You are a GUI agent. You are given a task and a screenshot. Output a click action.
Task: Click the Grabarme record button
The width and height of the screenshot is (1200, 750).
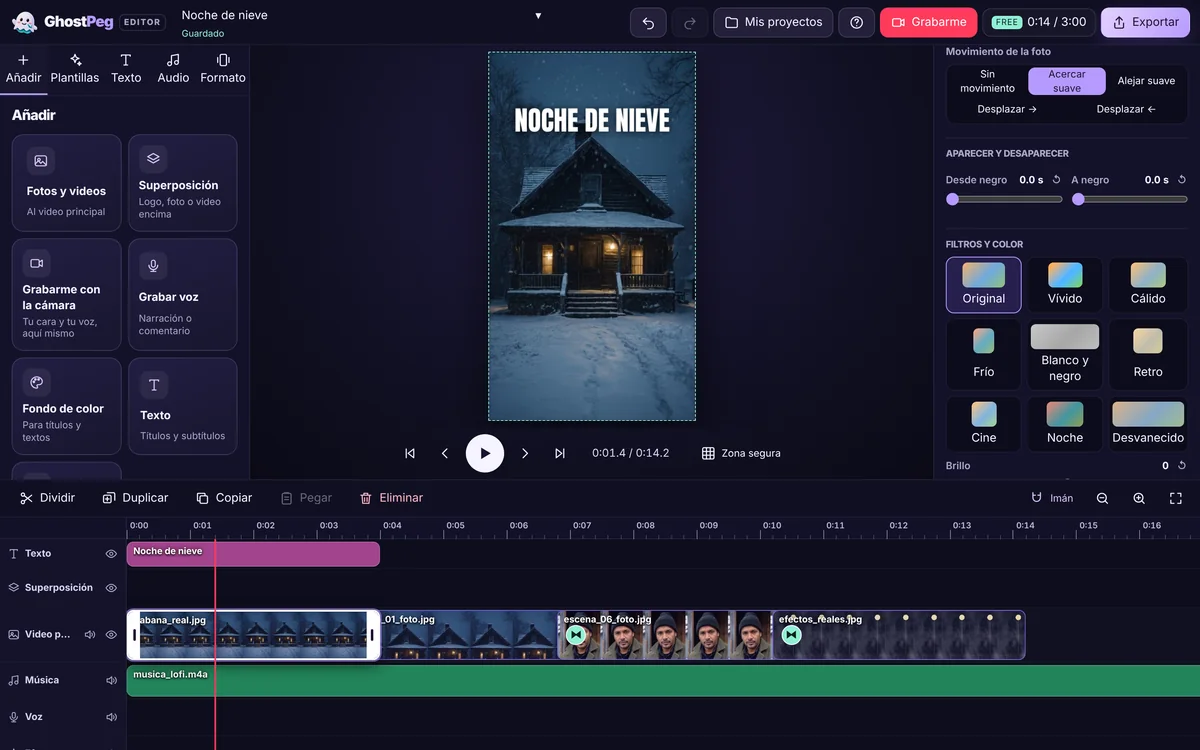(928, 22)
